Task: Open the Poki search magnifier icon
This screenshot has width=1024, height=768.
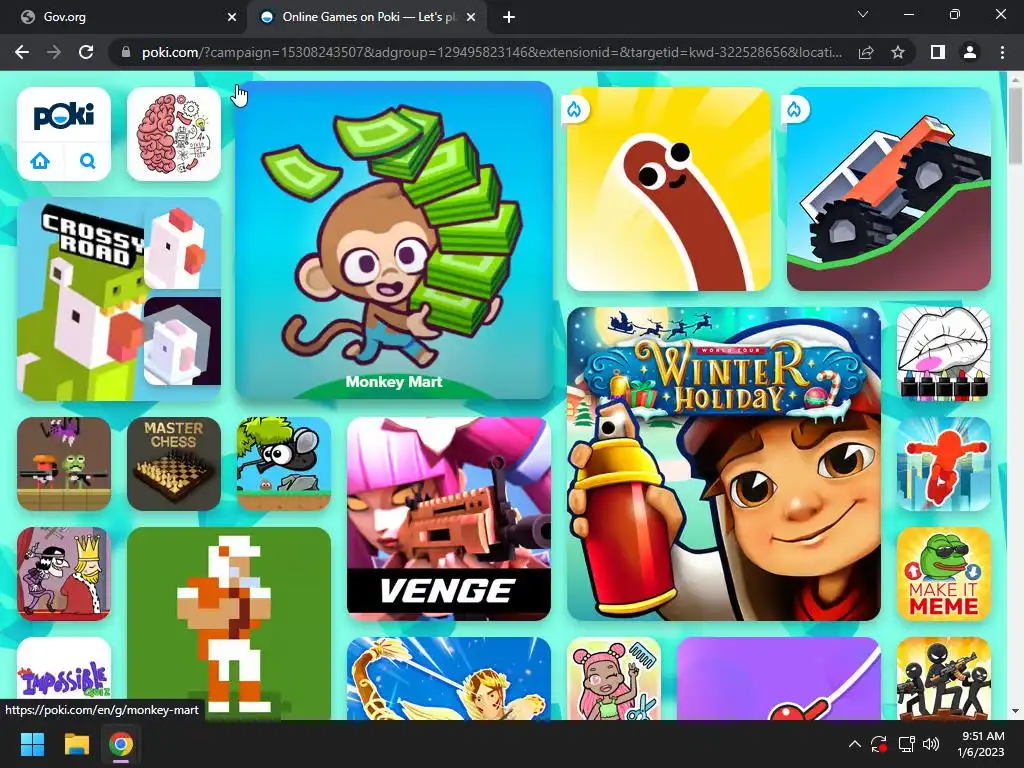Action: [88, 160]
